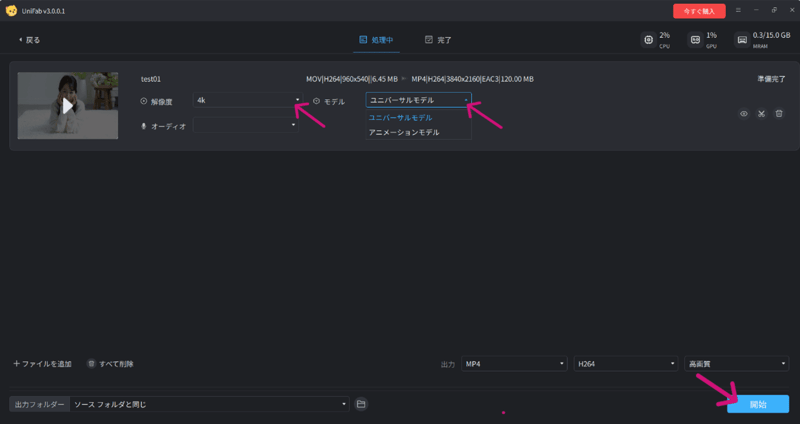The height and width of the screenshot is (424, 800).
Task: Select アニメーションモデル from the model list
Action: [404, 132]
